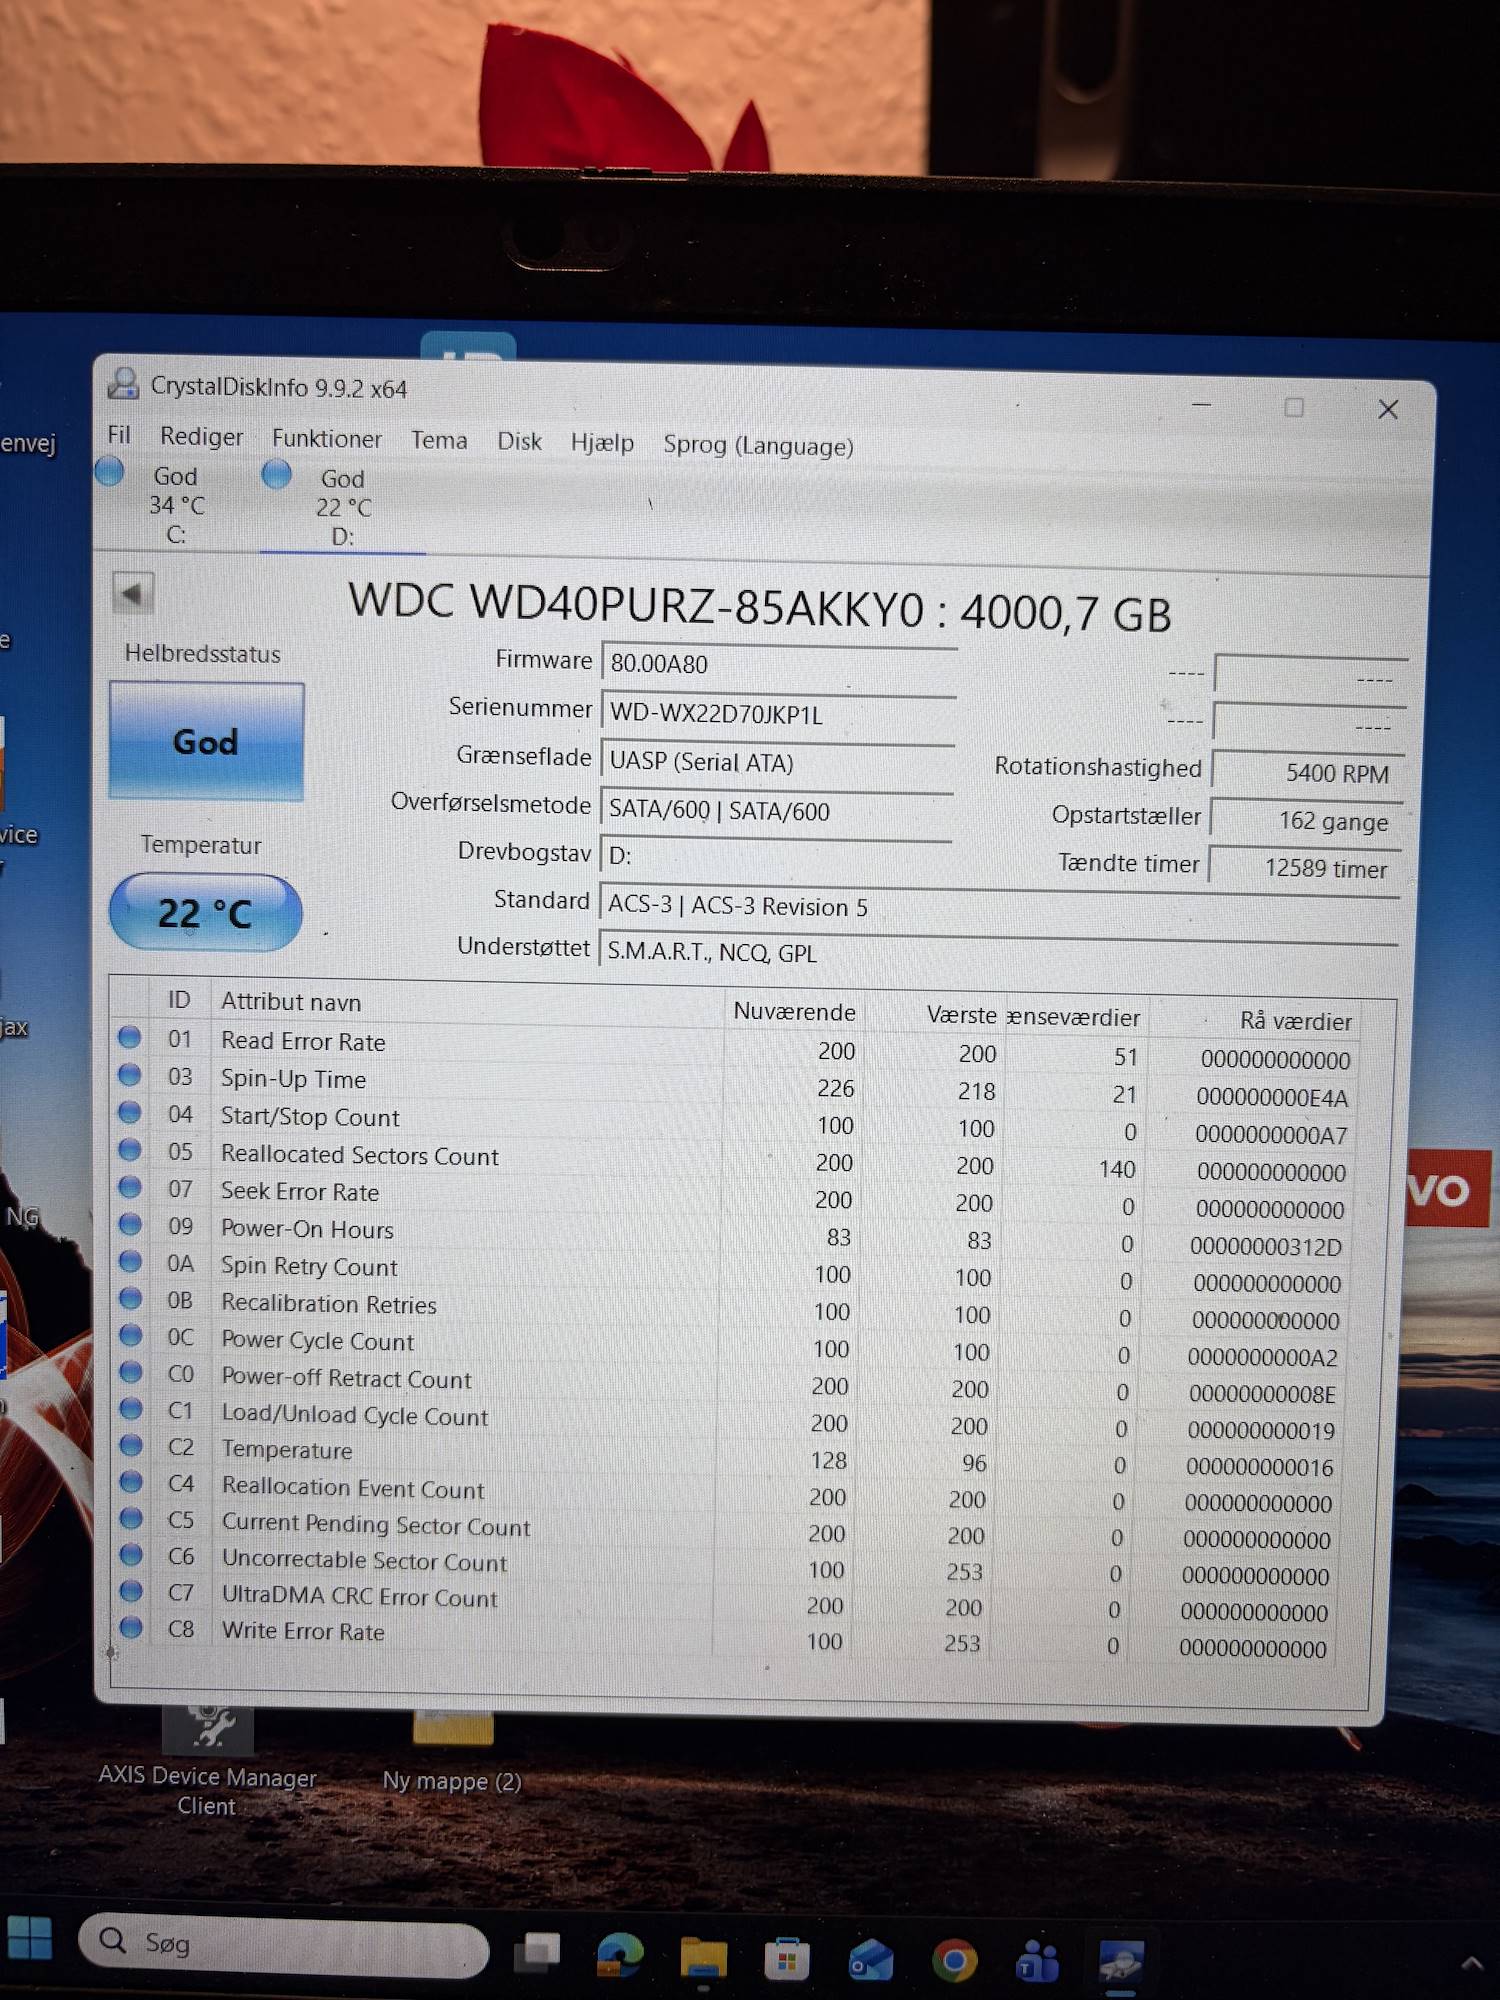Open the Rediger menu
The width and height of the screenshot is (1500, 2000).
202,436
